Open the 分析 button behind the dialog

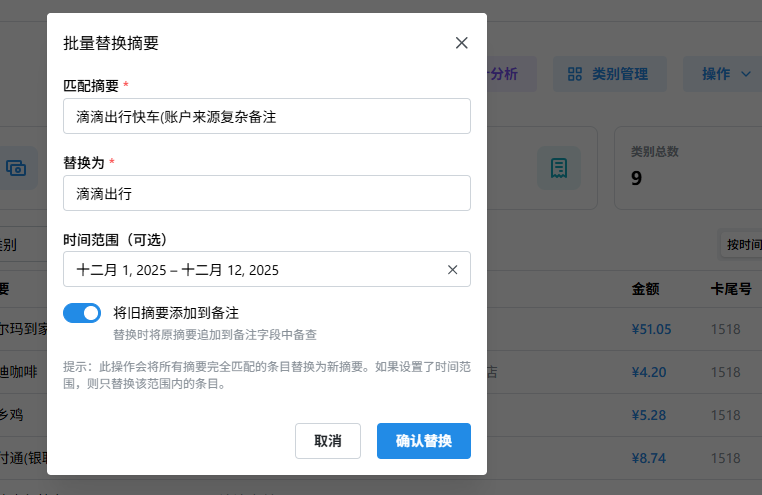coord(511,74)
